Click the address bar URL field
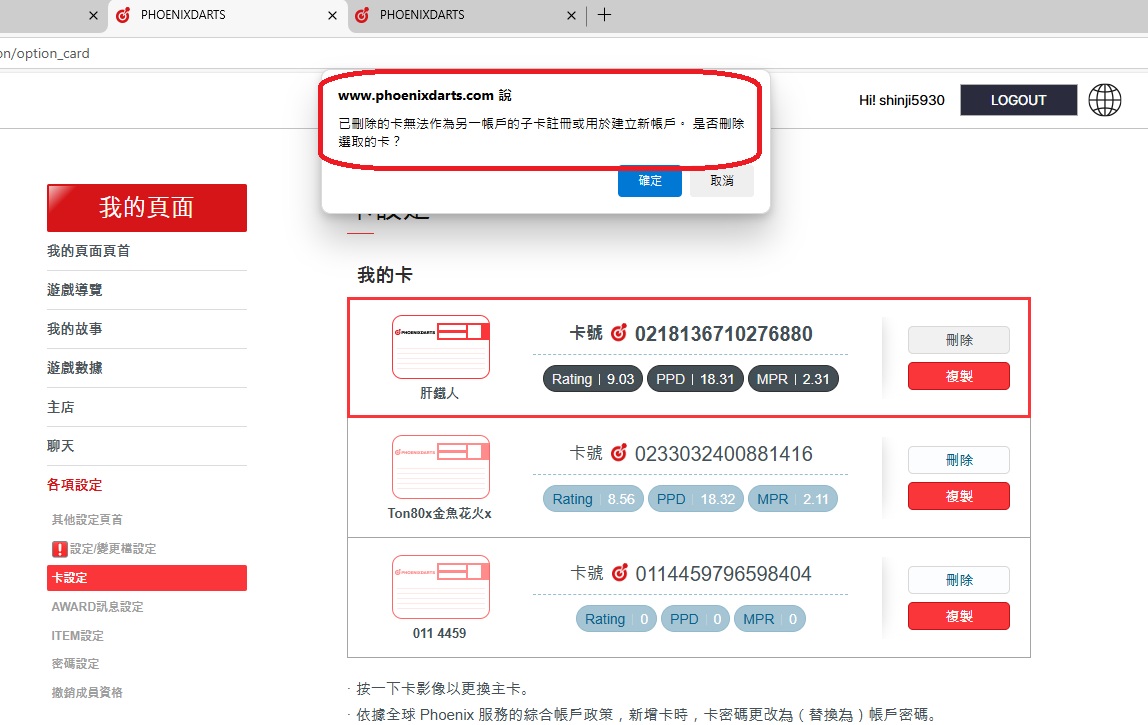Viewport: 1148px width, 725px height. click(x=574, y=53)
